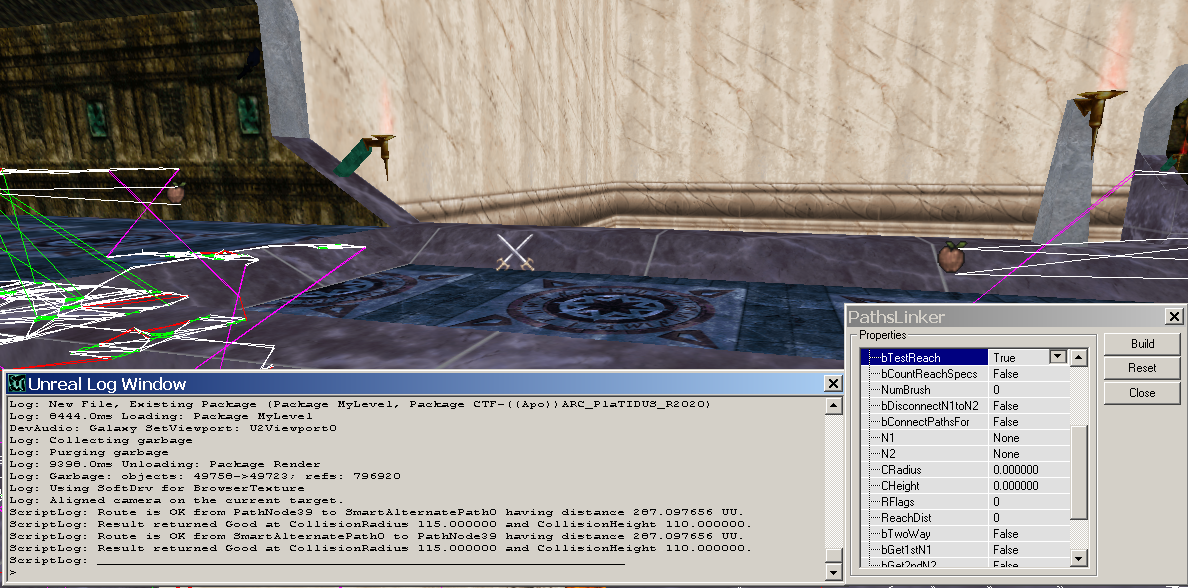Select the NumBrush property row
Screen dimensions: 1188x588
point(964,389)
